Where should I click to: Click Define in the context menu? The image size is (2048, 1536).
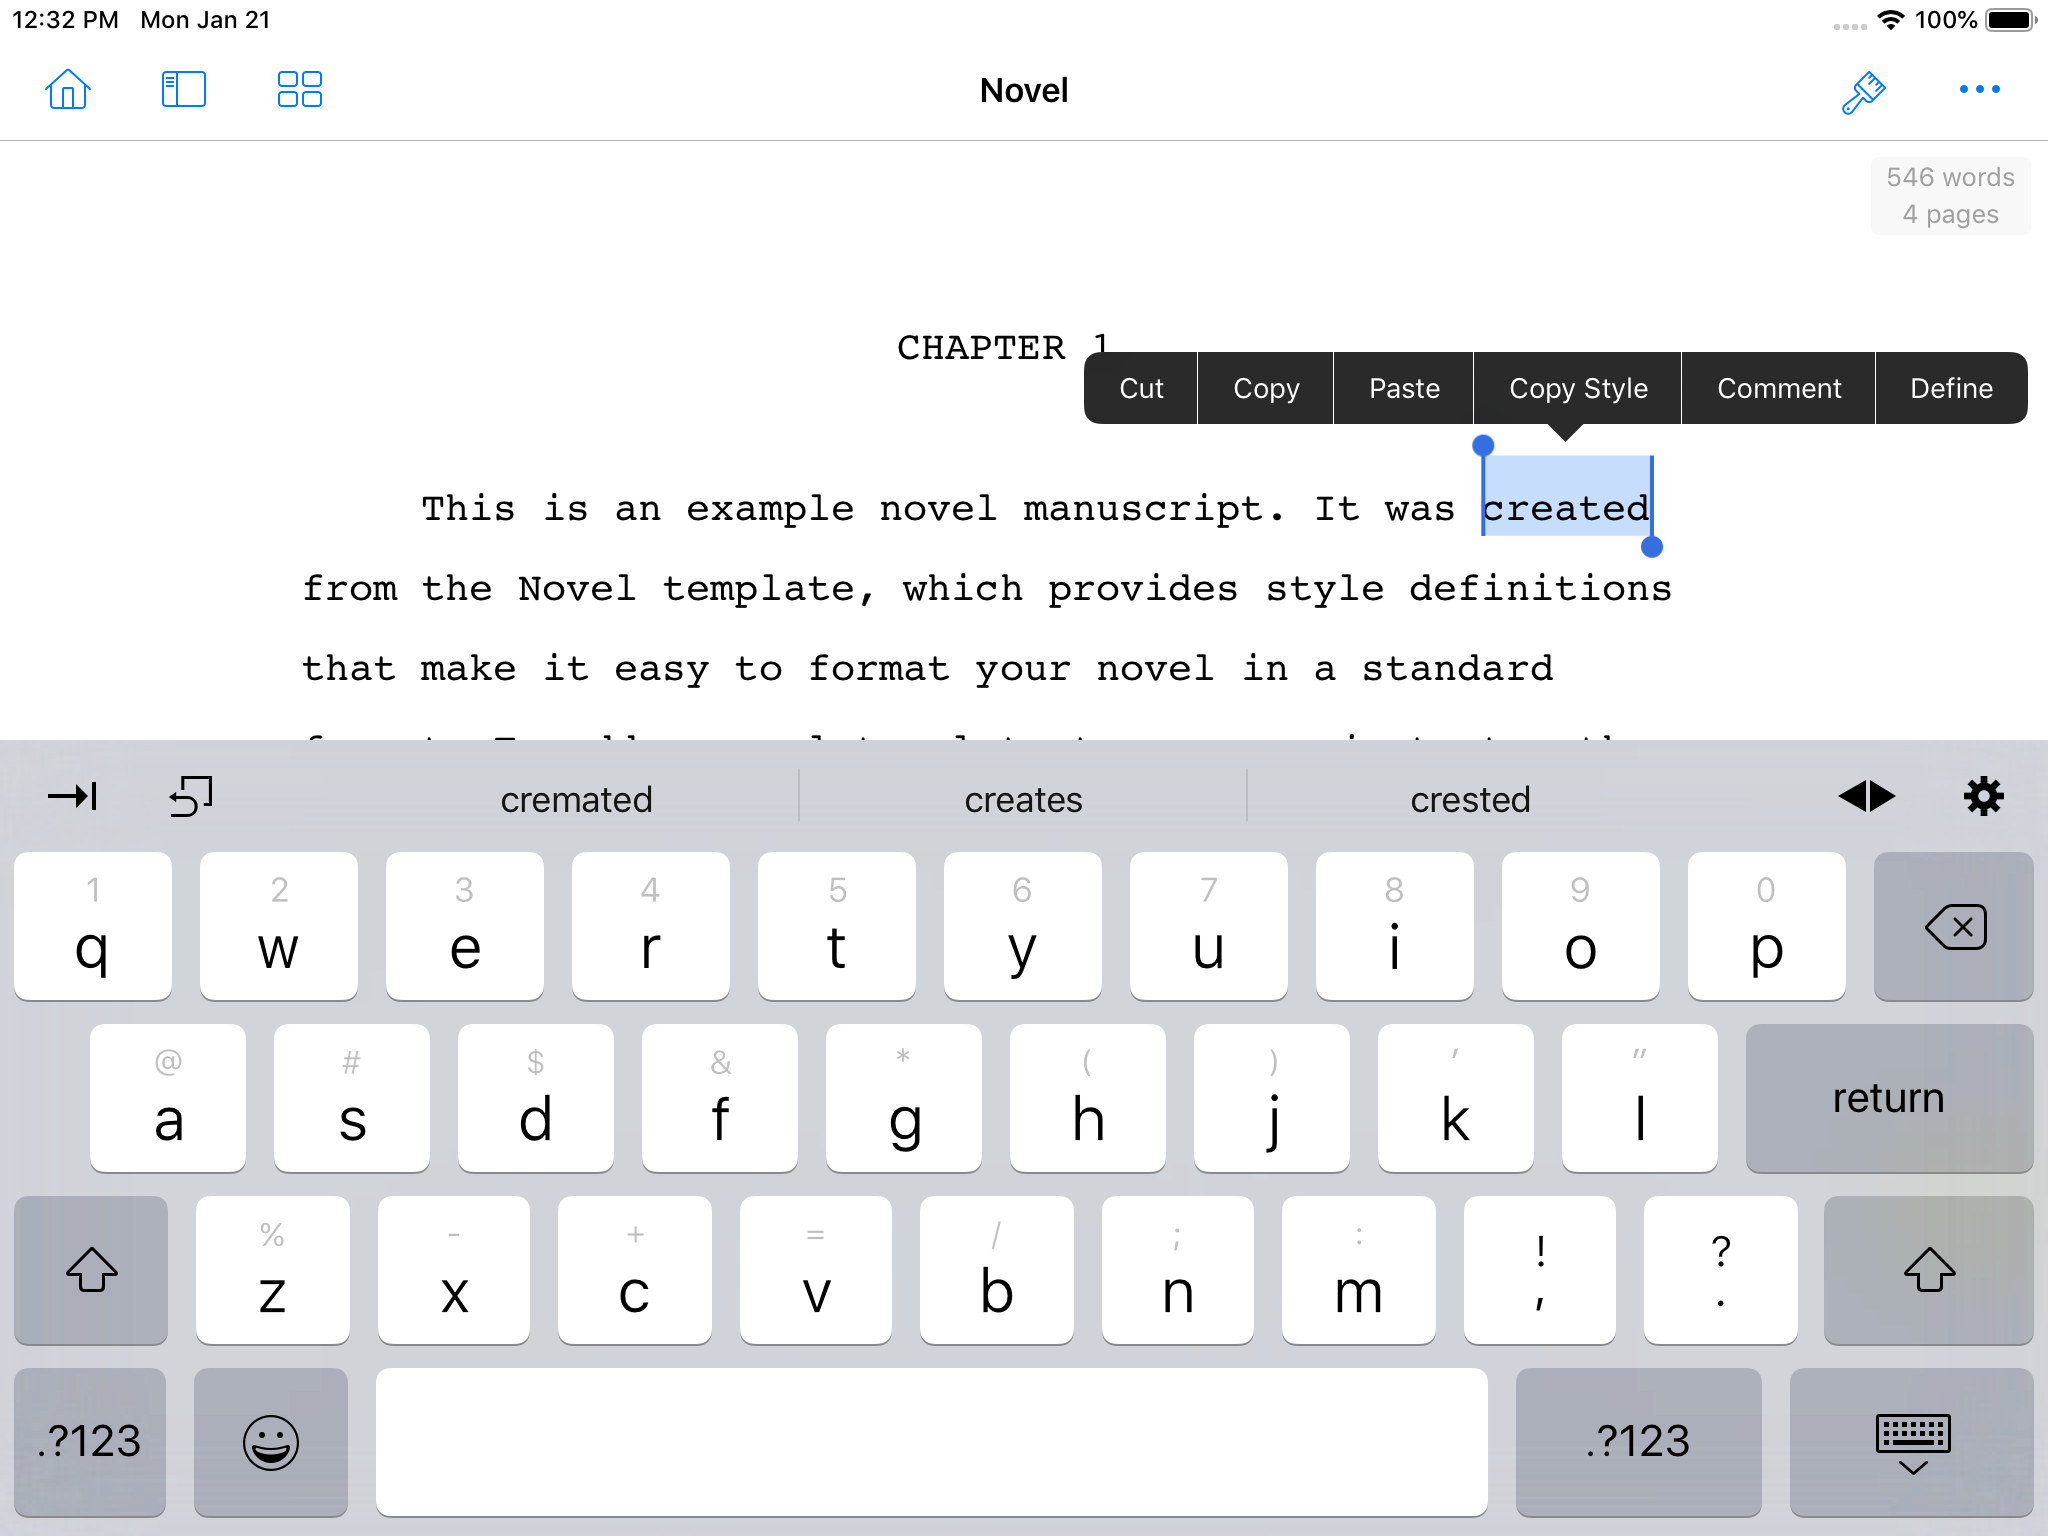tap(1951, 387)
